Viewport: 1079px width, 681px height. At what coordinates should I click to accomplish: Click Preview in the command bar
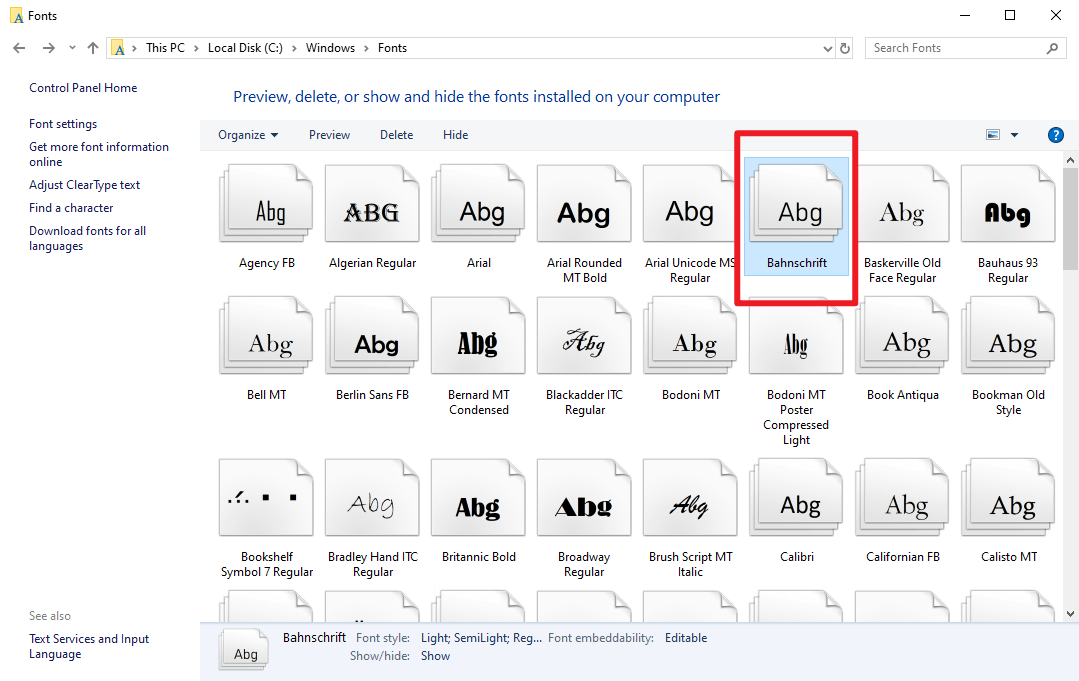[329, 135]
